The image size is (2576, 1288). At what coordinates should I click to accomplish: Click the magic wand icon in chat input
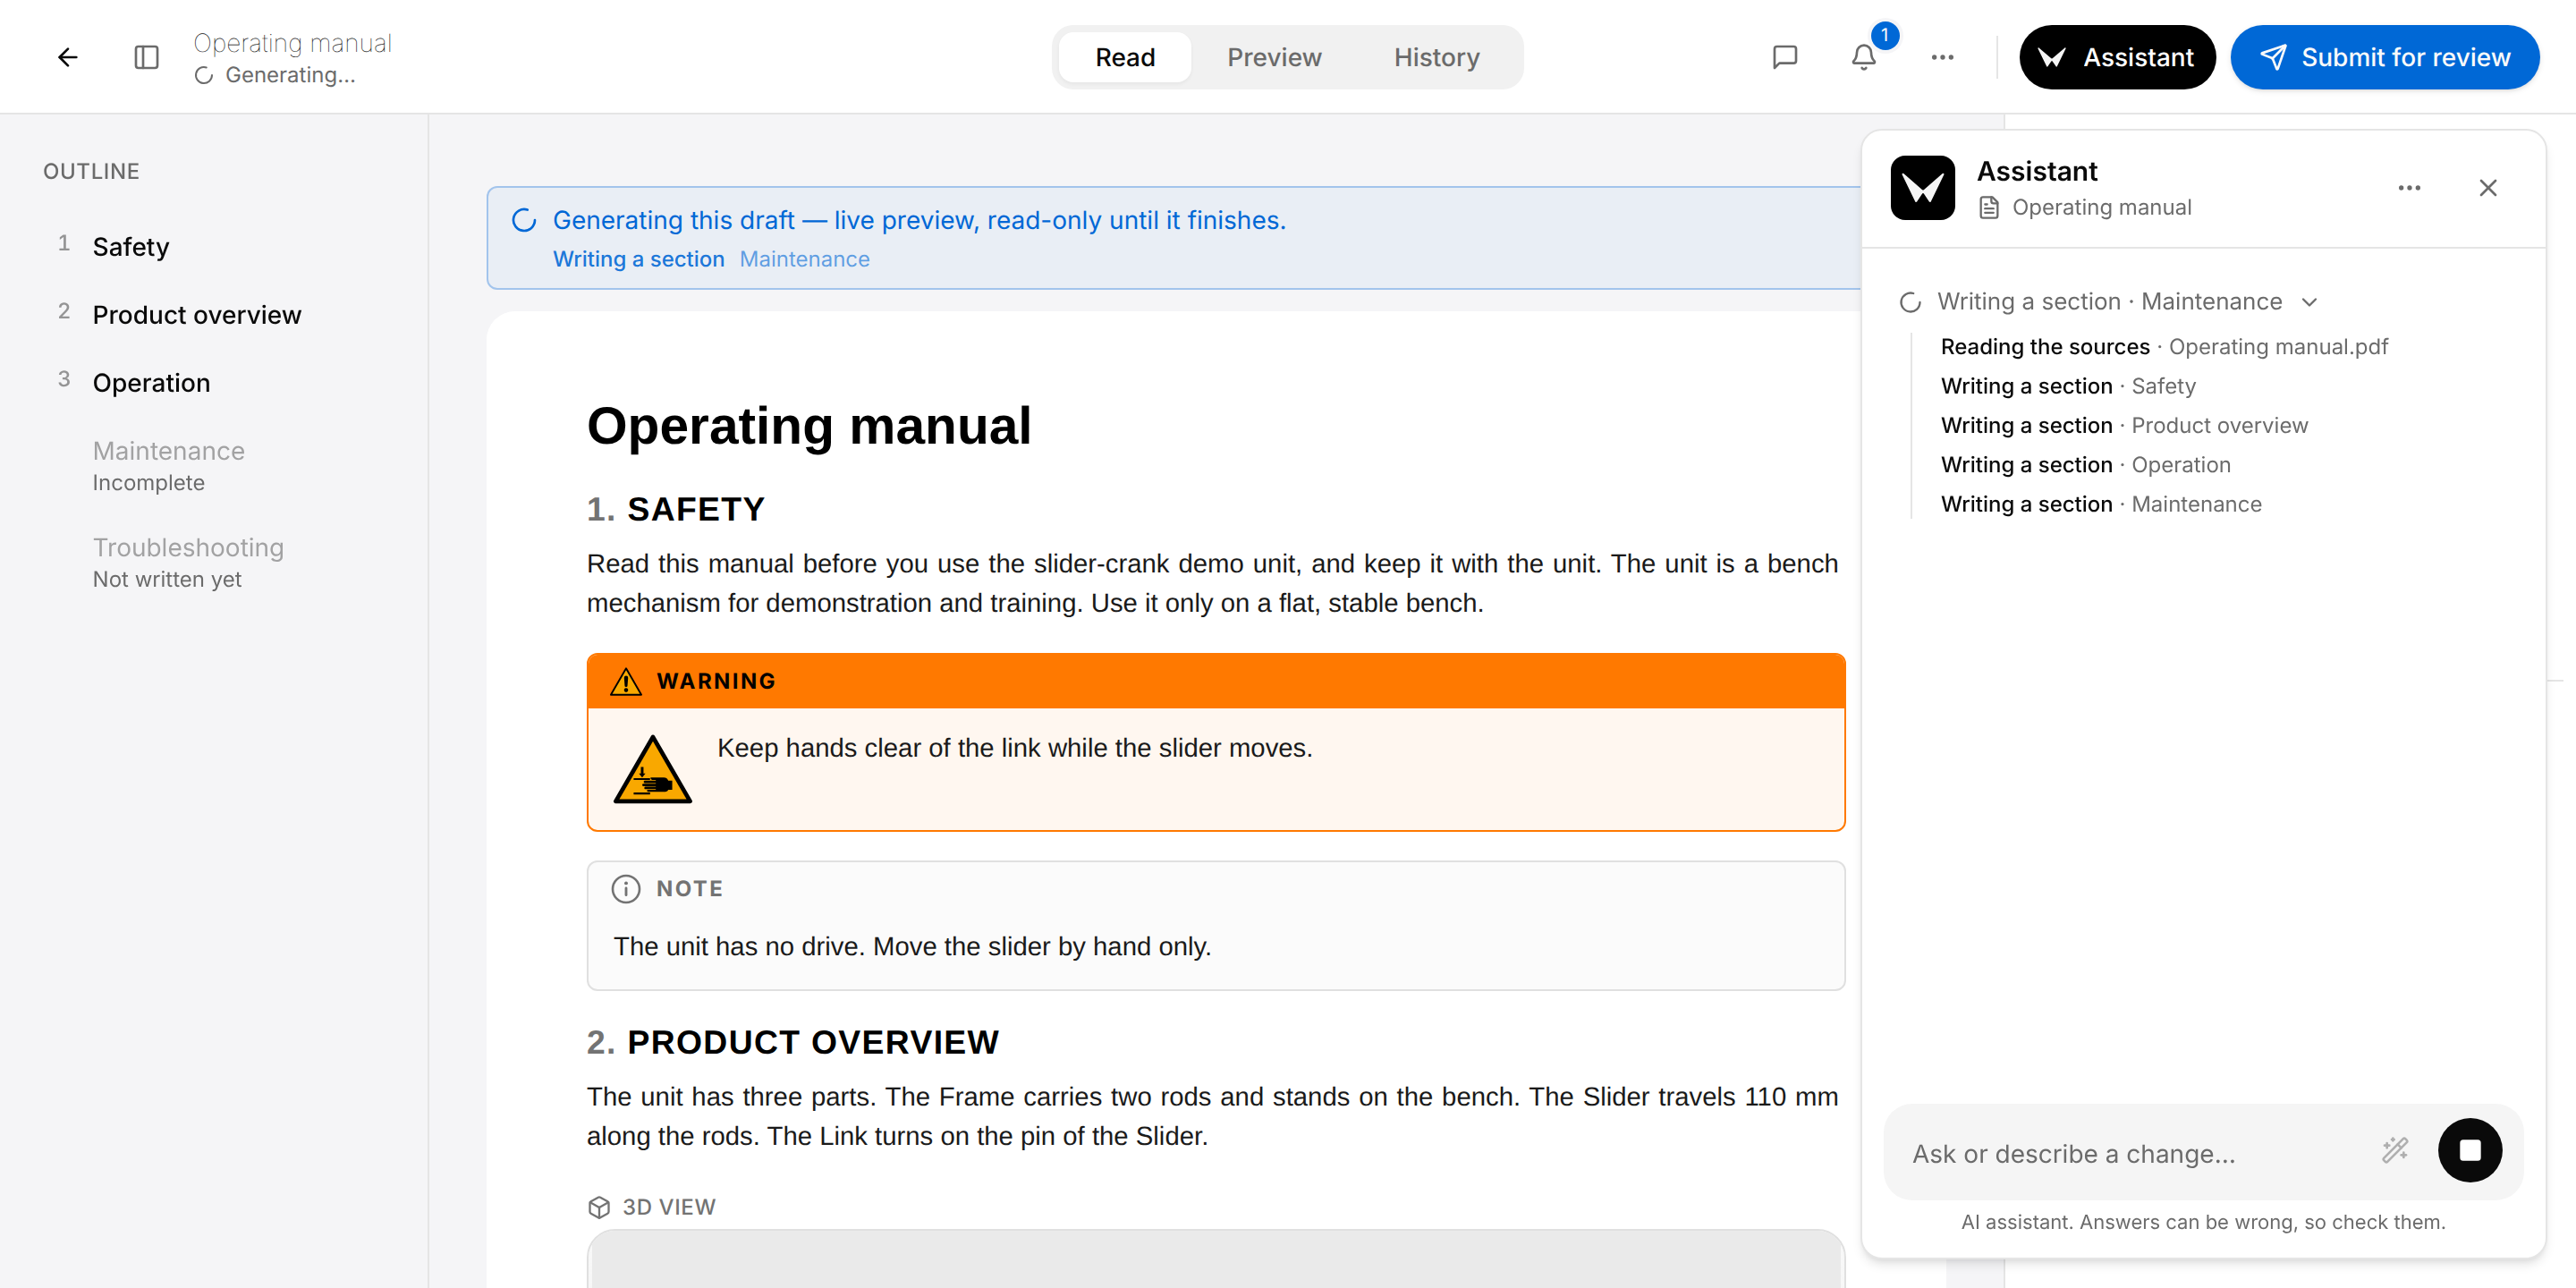click(2395, 1150)
